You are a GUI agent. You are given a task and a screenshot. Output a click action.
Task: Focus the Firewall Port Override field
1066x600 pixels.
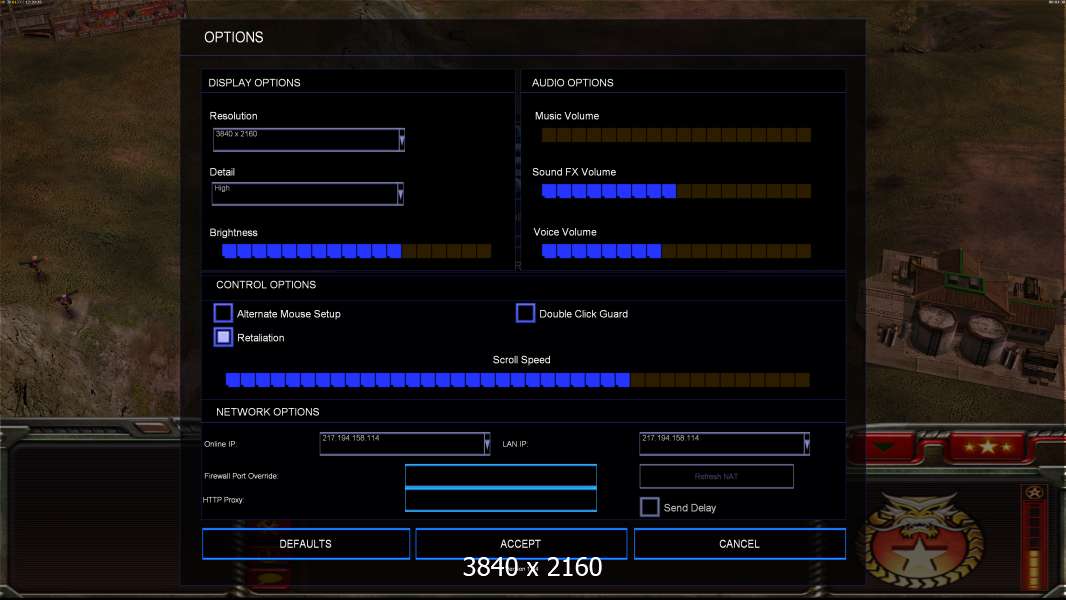(x=500, y=476)
